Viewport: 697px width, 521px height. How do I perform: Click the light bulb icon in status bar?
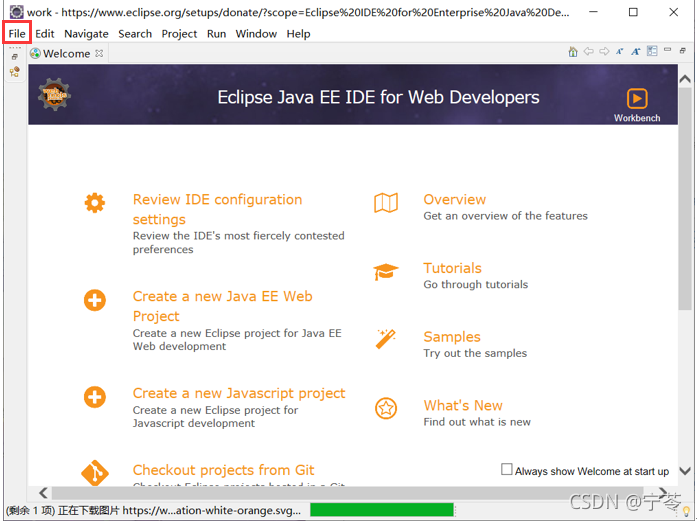click(686, 511)
